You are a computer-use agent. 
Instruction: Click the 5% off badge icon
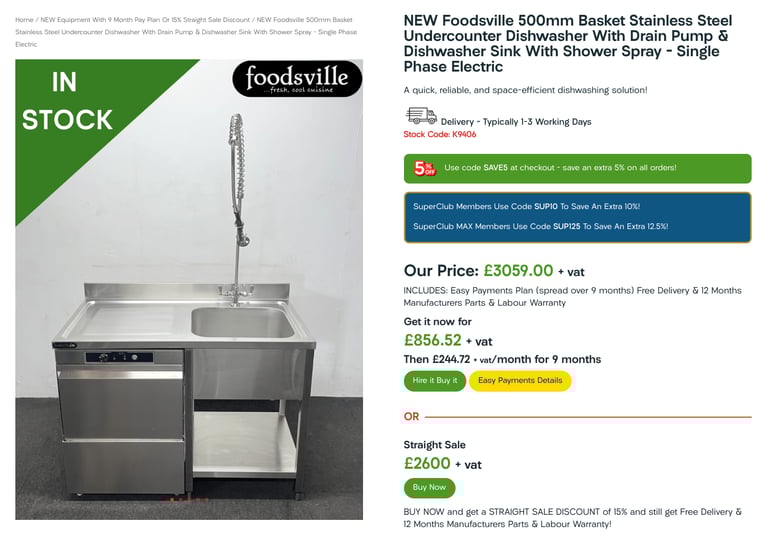coord(424,168)
